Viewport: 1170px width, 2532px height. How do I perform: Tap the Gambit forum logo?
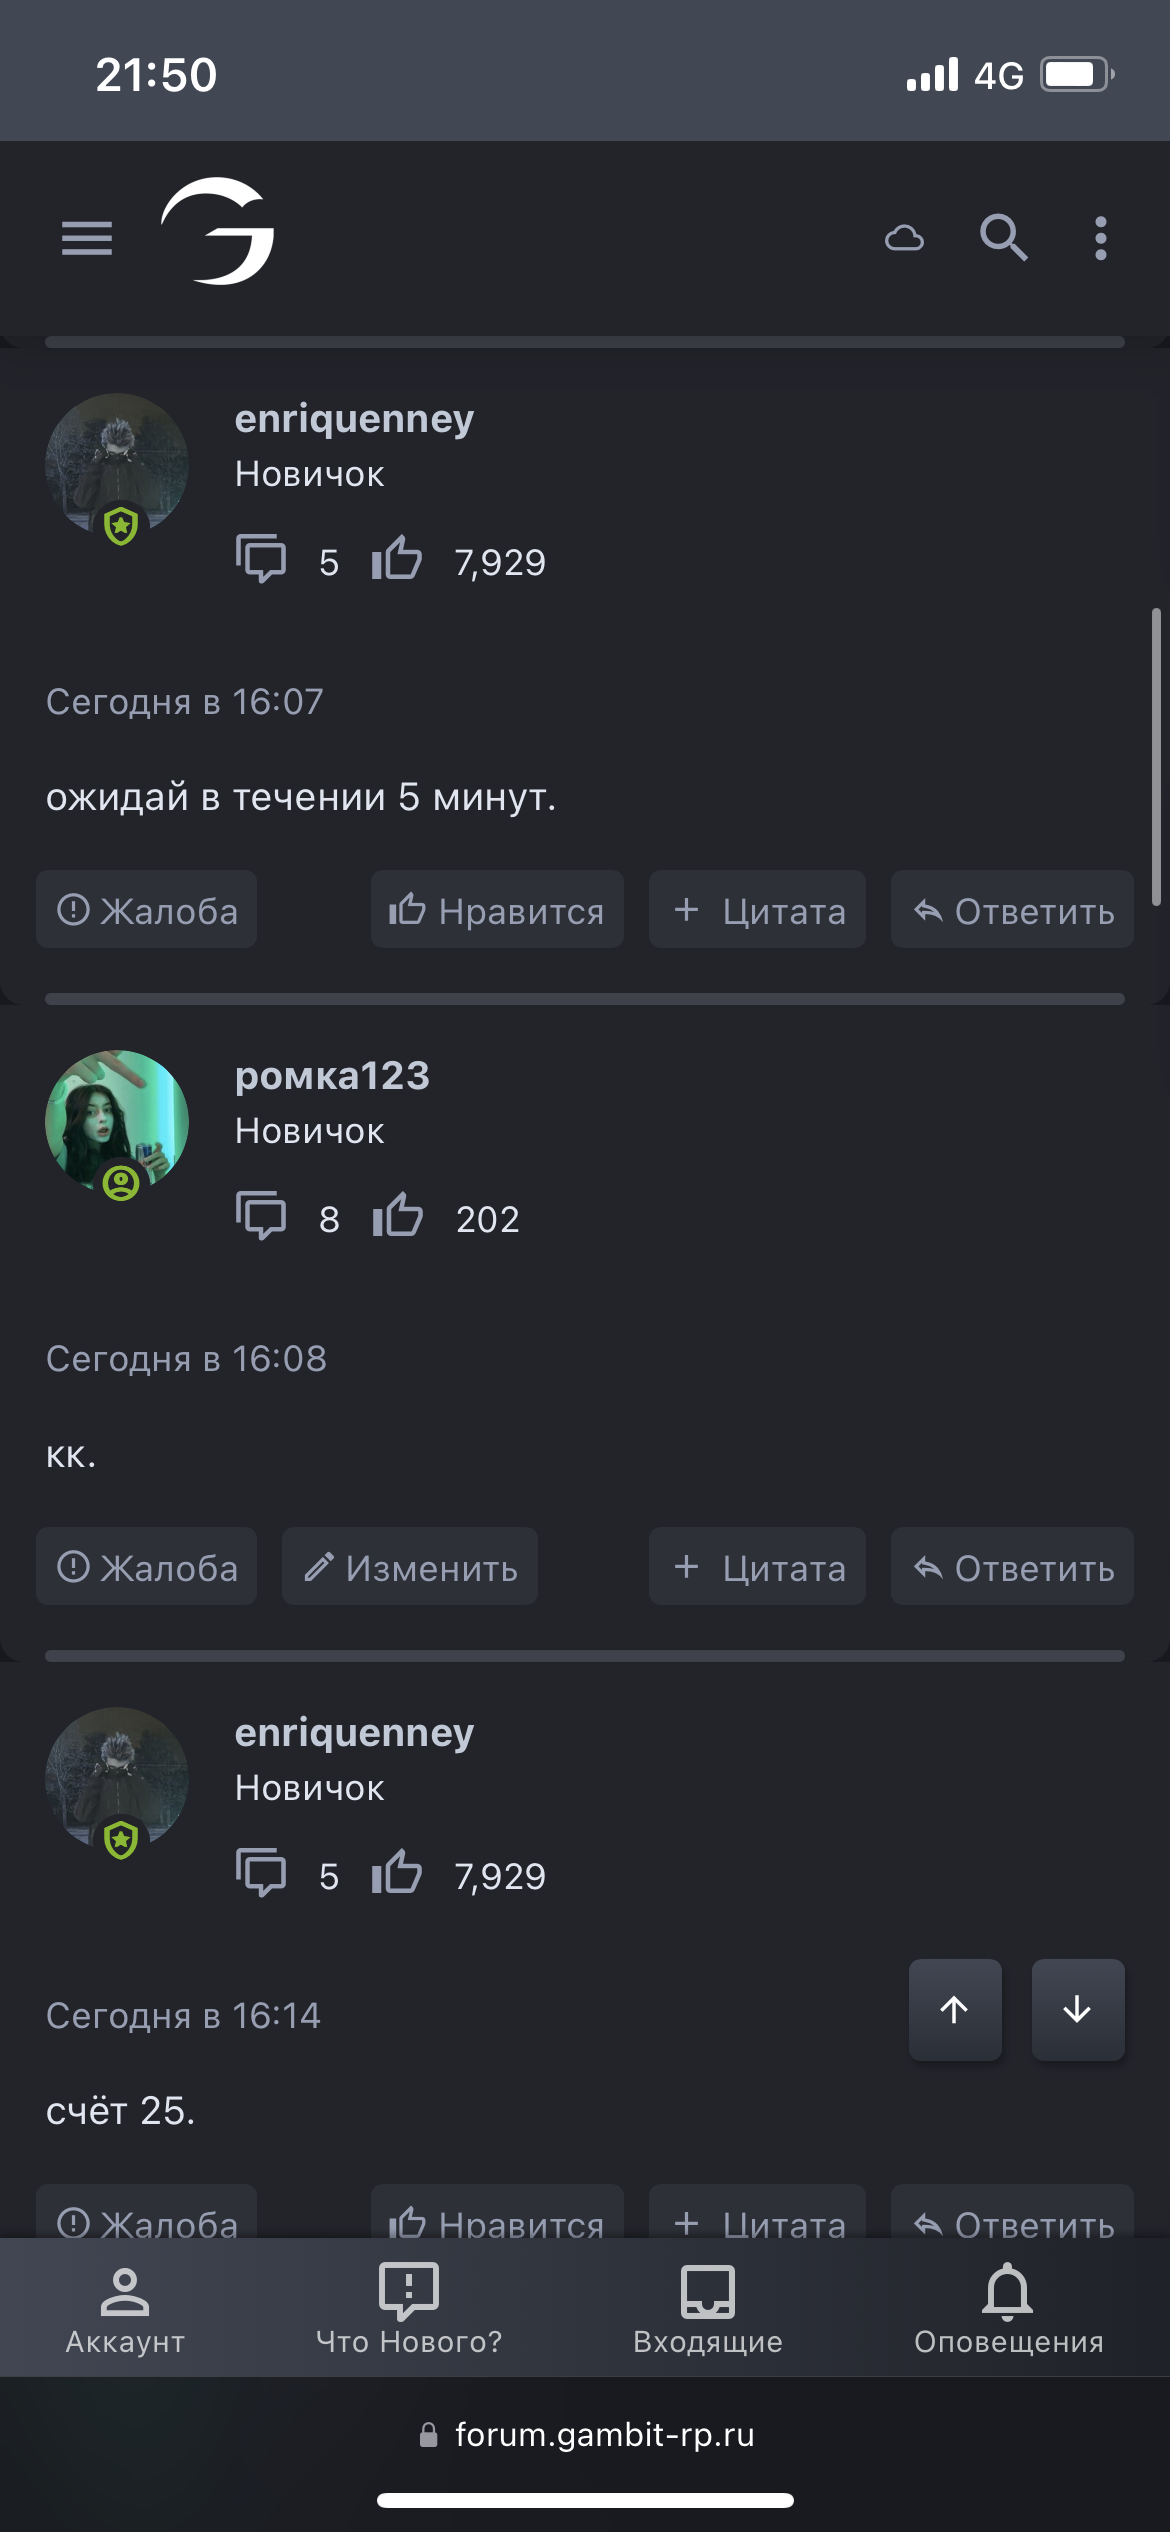[x=218, y=231]
